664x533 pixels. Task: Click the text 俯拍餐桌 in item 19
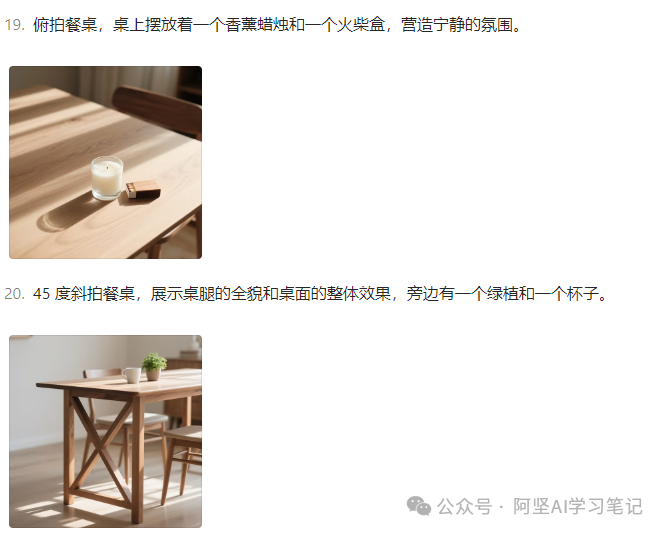click(x=65, y=25)
